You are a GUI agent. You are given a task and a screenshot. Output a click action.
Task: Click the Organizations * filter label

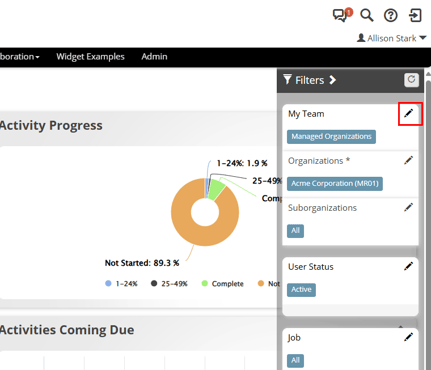(x=319, y=161)
